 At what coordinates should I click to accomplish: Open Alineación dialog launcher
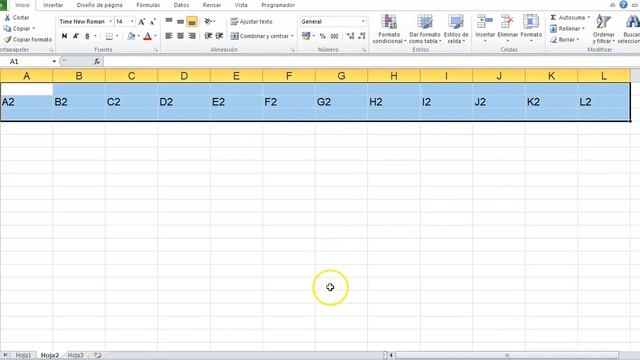tap(293, 50)
